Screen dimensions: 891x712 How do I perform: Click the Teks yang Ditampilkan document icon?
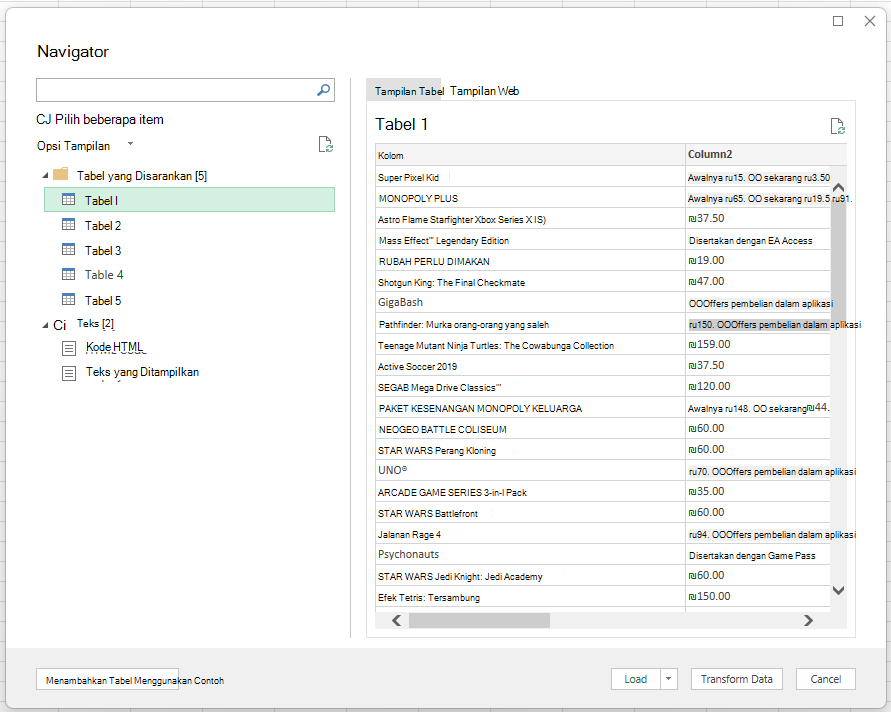coord(69,373)
